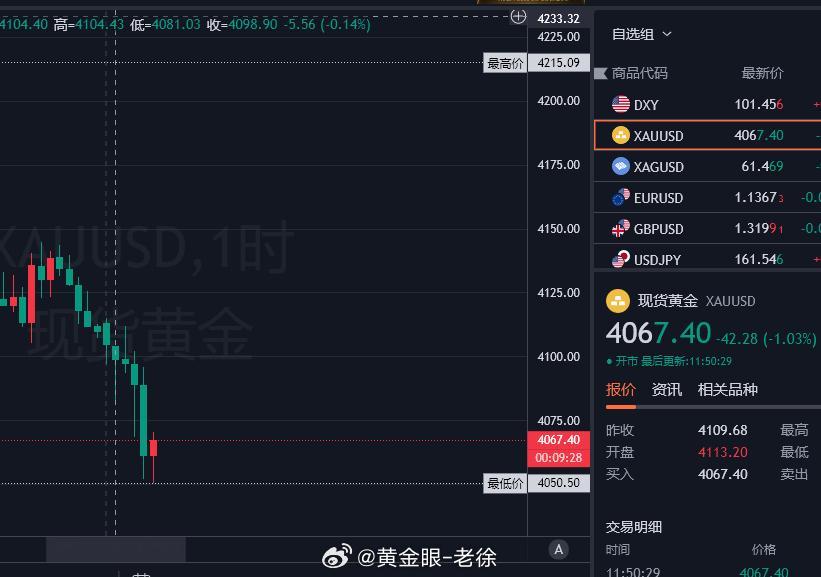This screenshot has width=821, height=577.
Task: Click 低=4081.03 in the OHLC readout
Action: point(165,25)
